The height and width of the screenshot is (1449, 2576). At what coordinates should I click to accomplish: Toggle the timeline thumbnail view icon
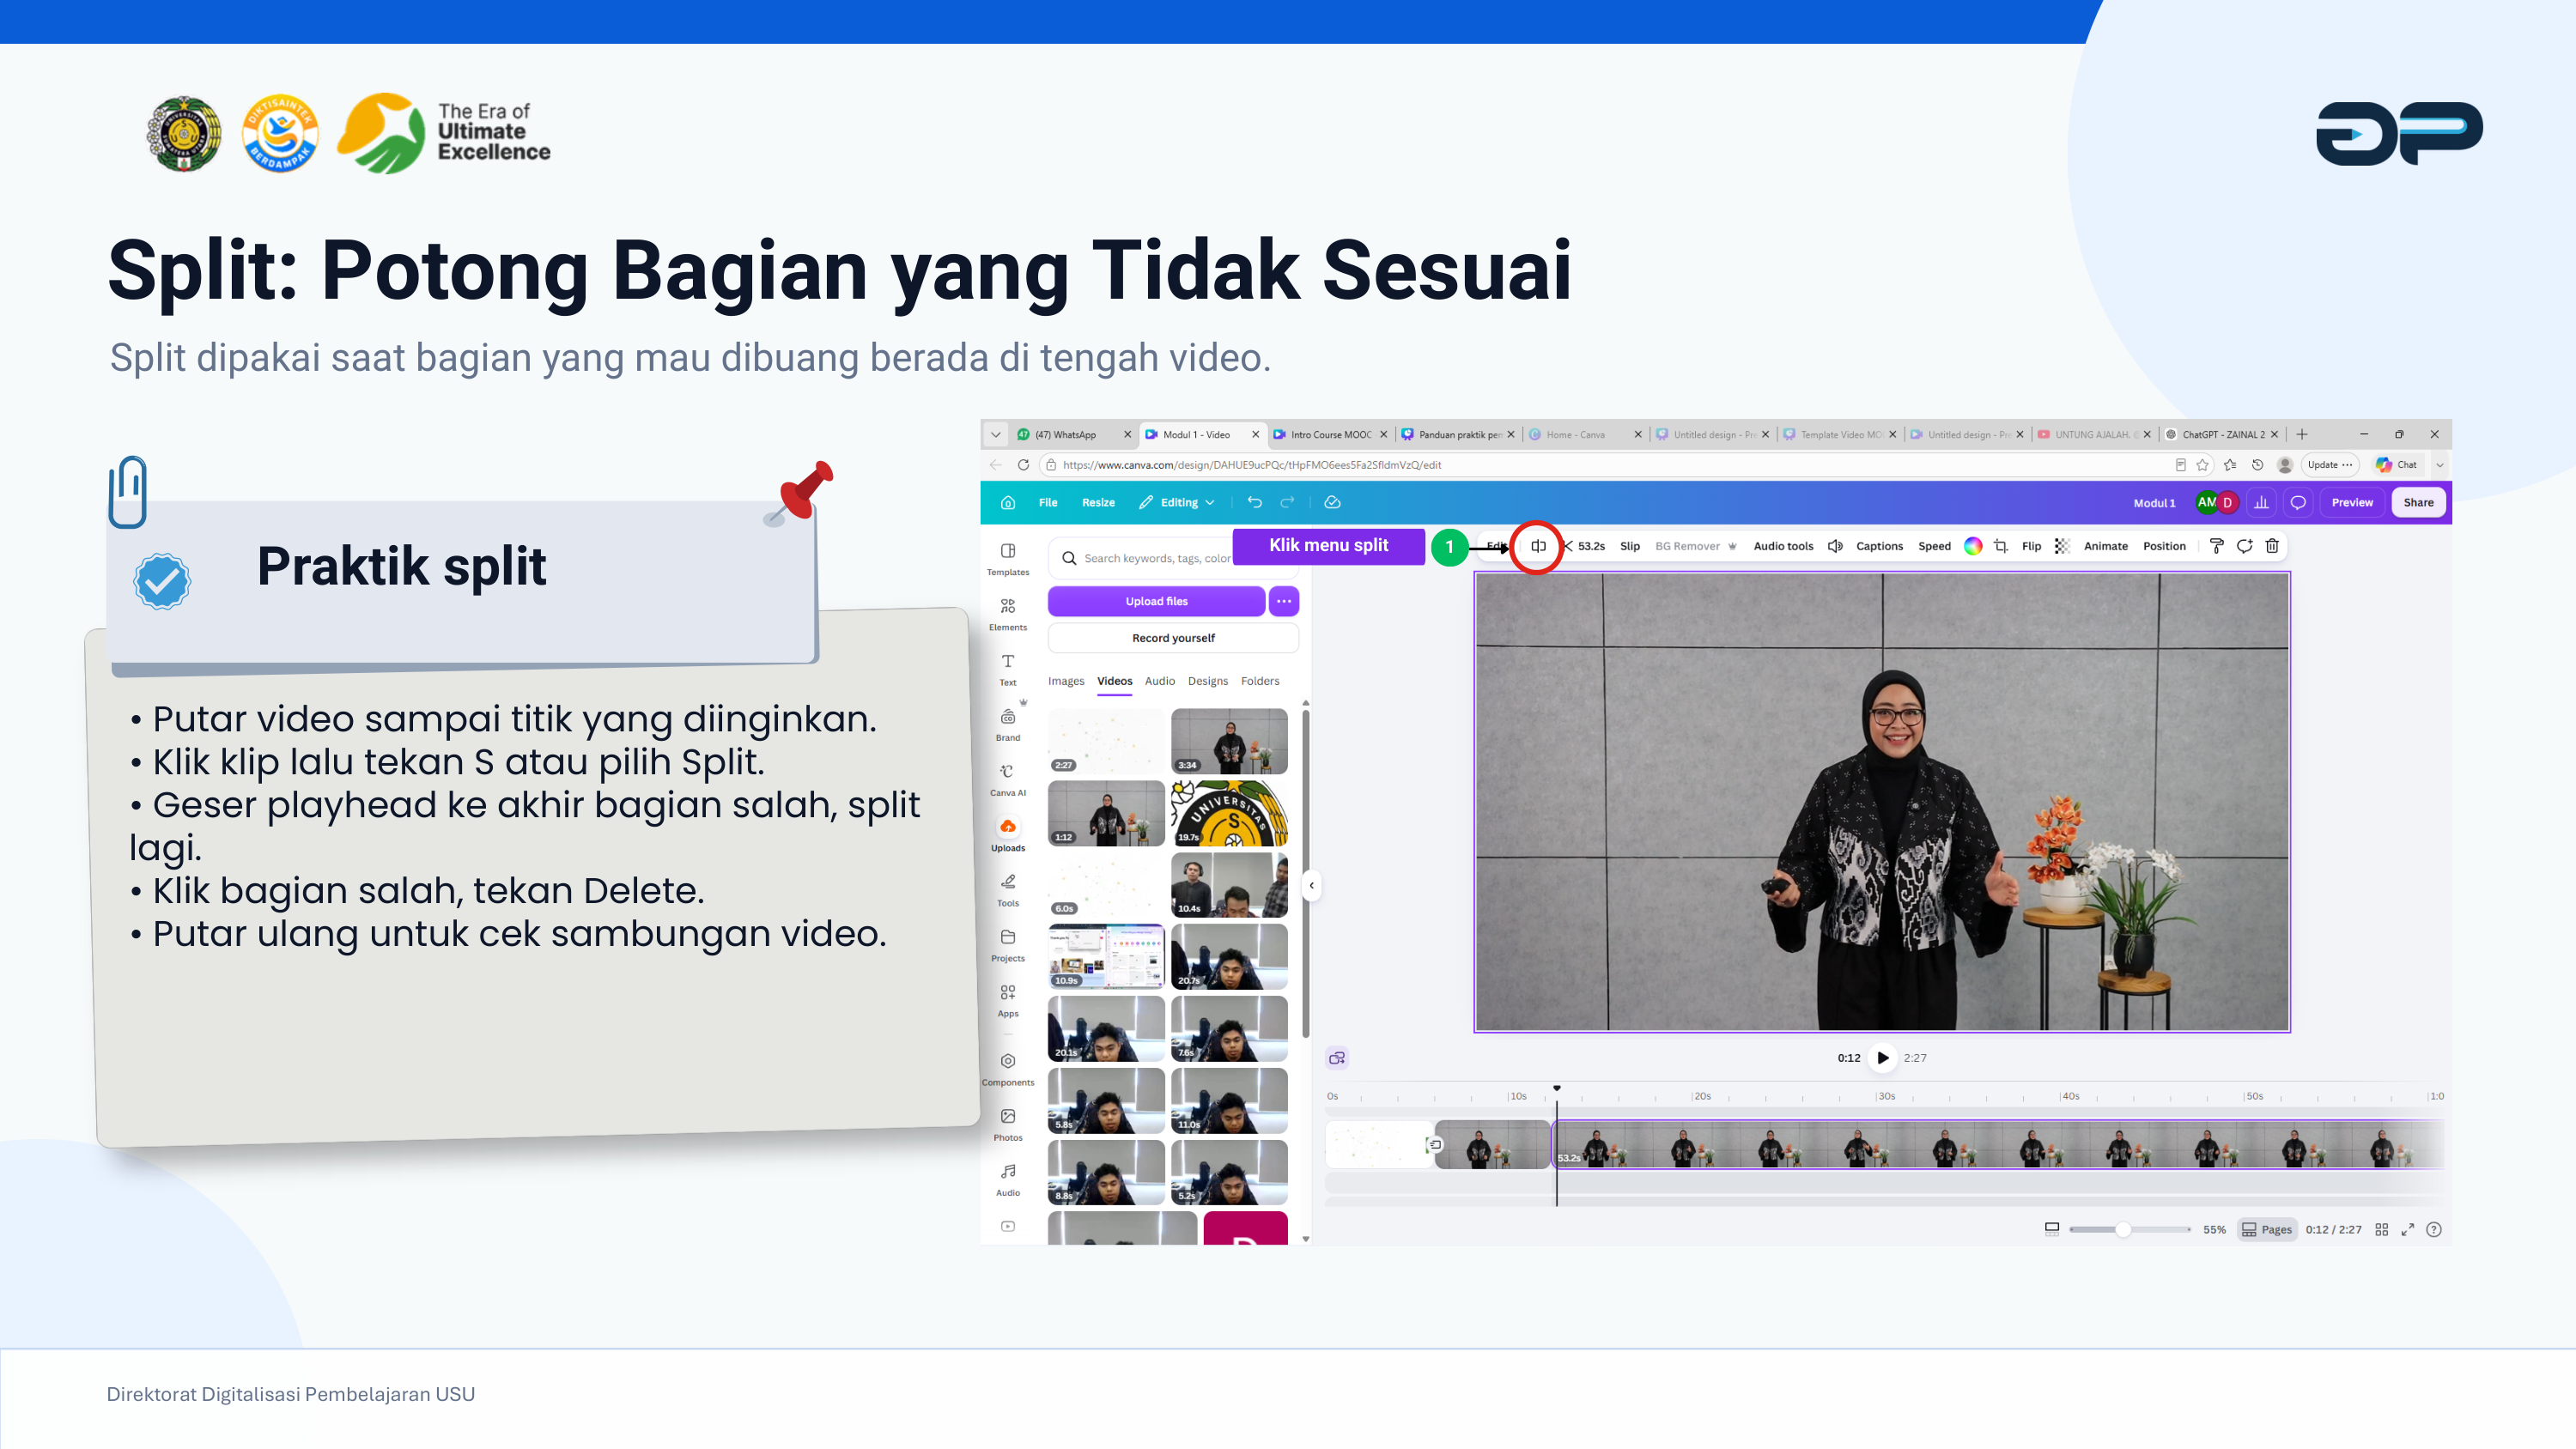coord(2052,1229)
